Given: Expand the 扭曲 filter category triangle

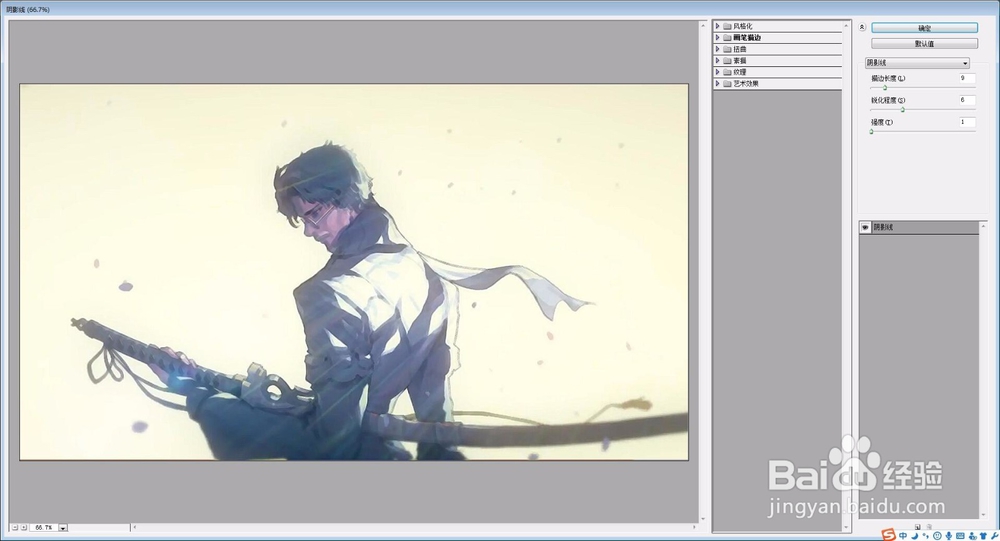Looking at the screenshot, I should coord(717,49).
